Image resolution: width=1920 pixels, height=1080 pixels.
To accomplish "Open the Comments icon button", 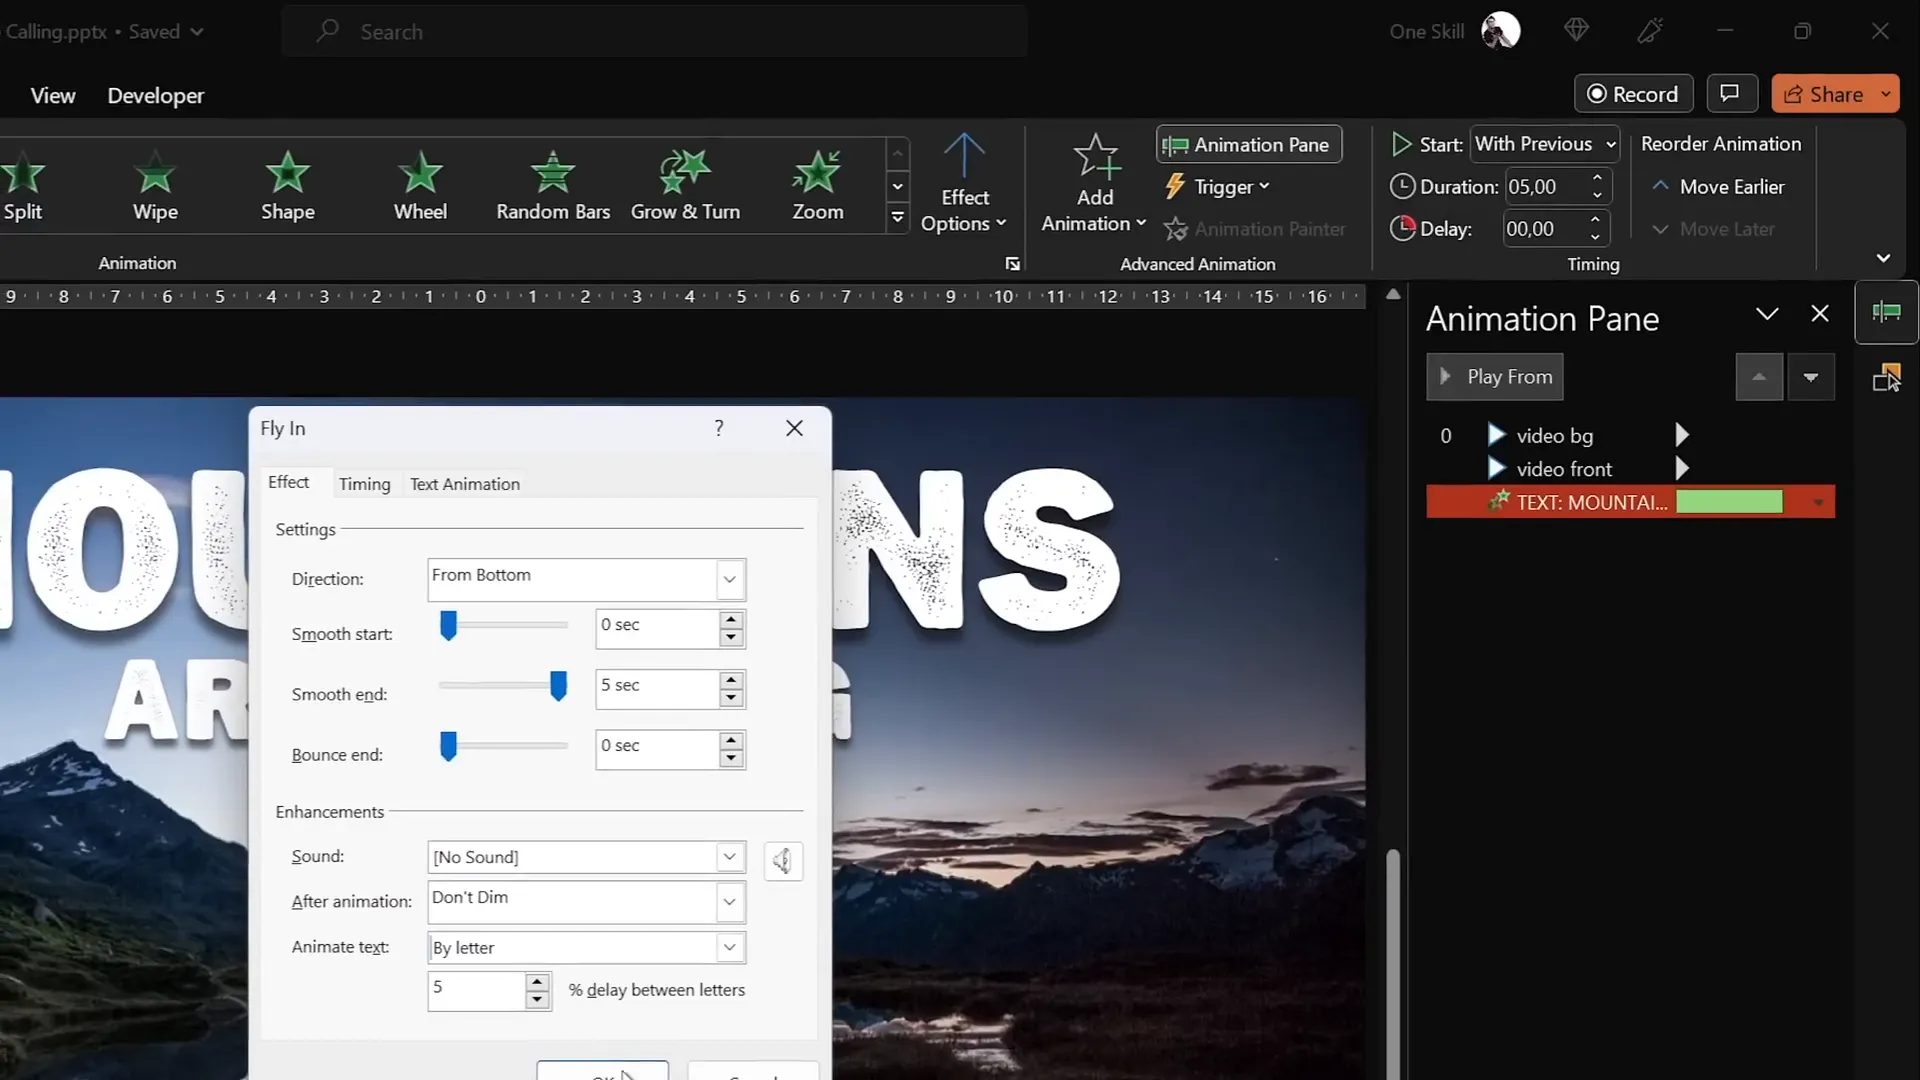I will pyautogui.click(x=1730, y=94).
